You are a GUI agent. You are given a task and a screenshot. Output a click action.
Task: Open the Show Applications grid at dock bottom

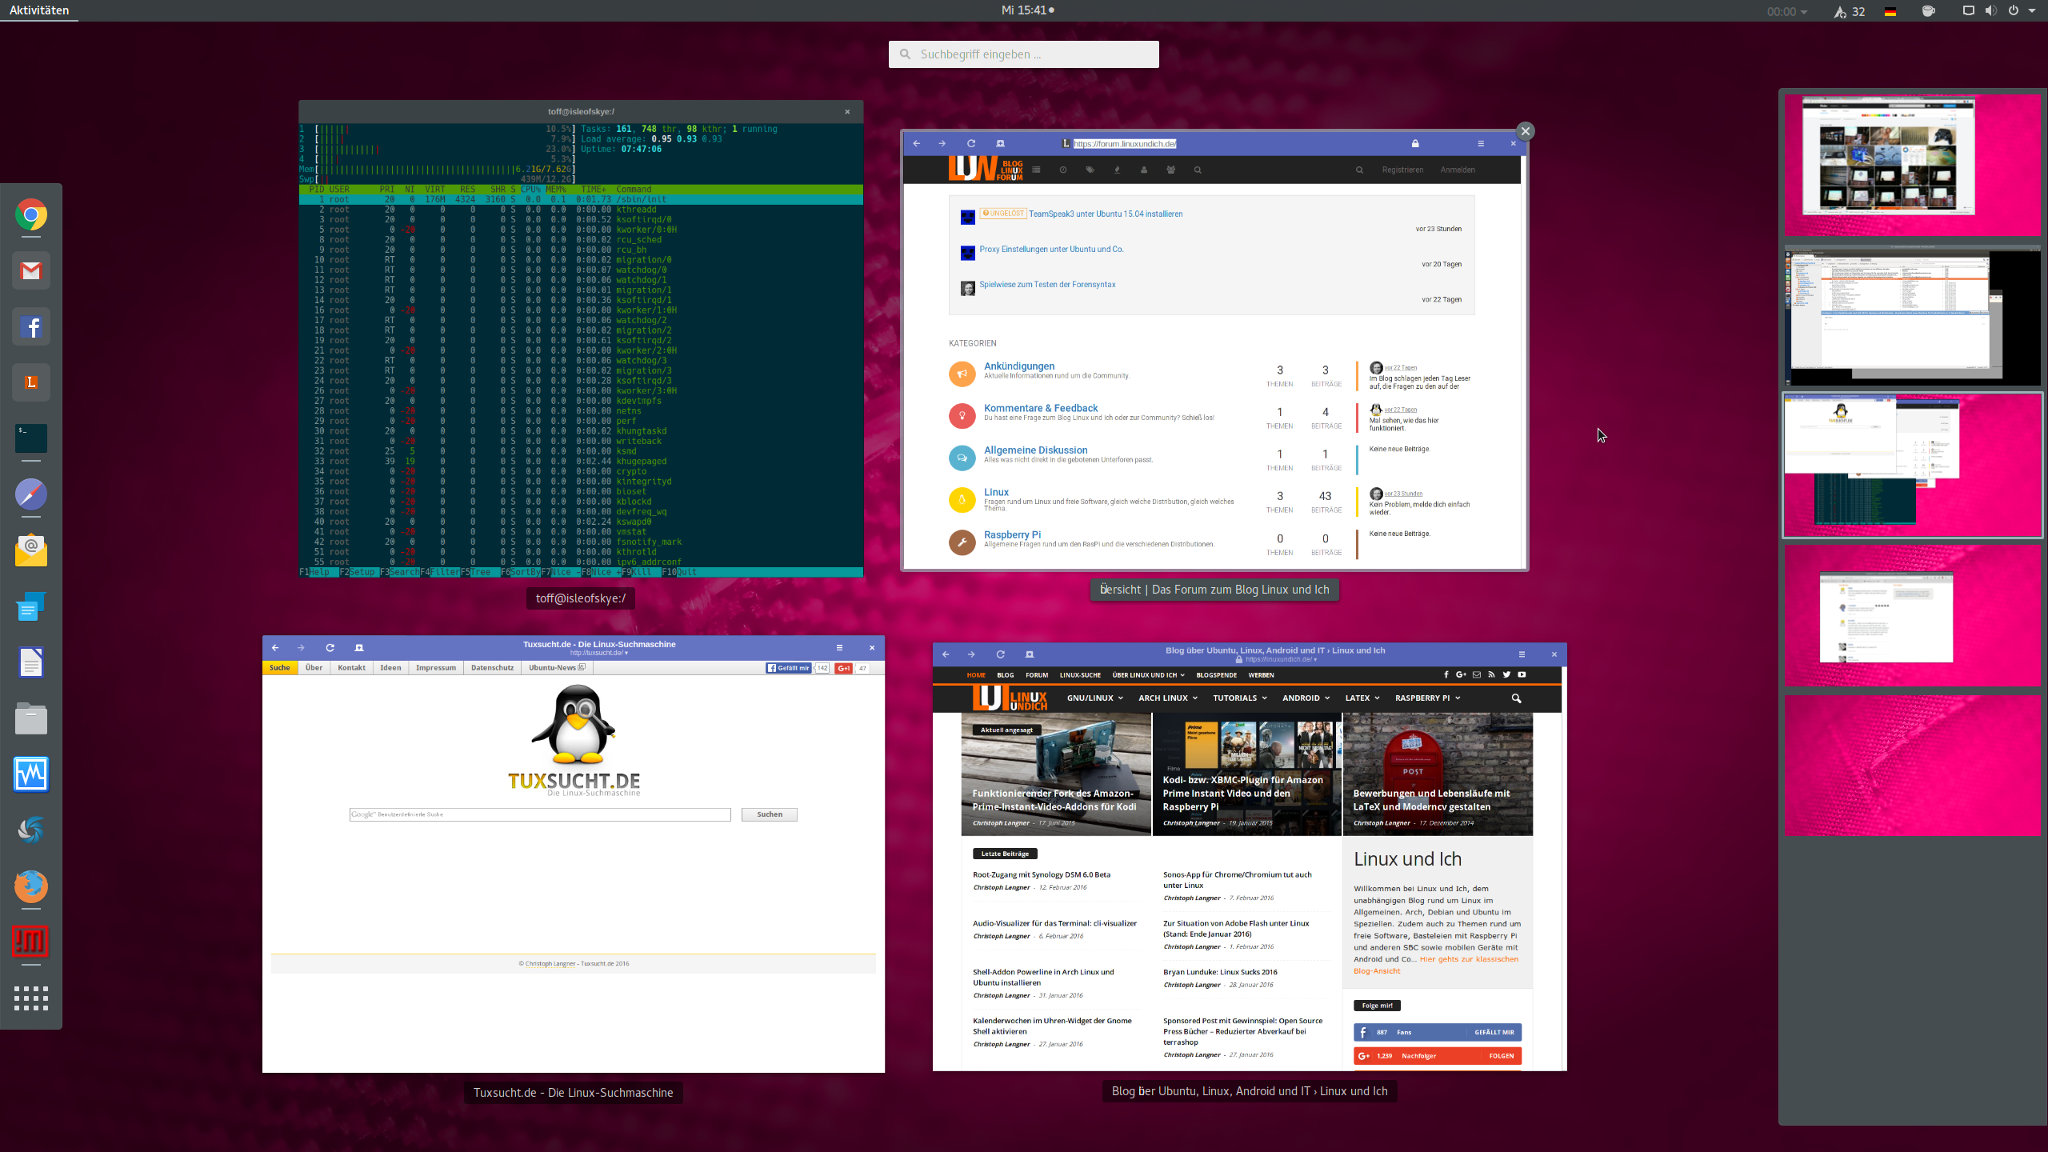[31, 998]
